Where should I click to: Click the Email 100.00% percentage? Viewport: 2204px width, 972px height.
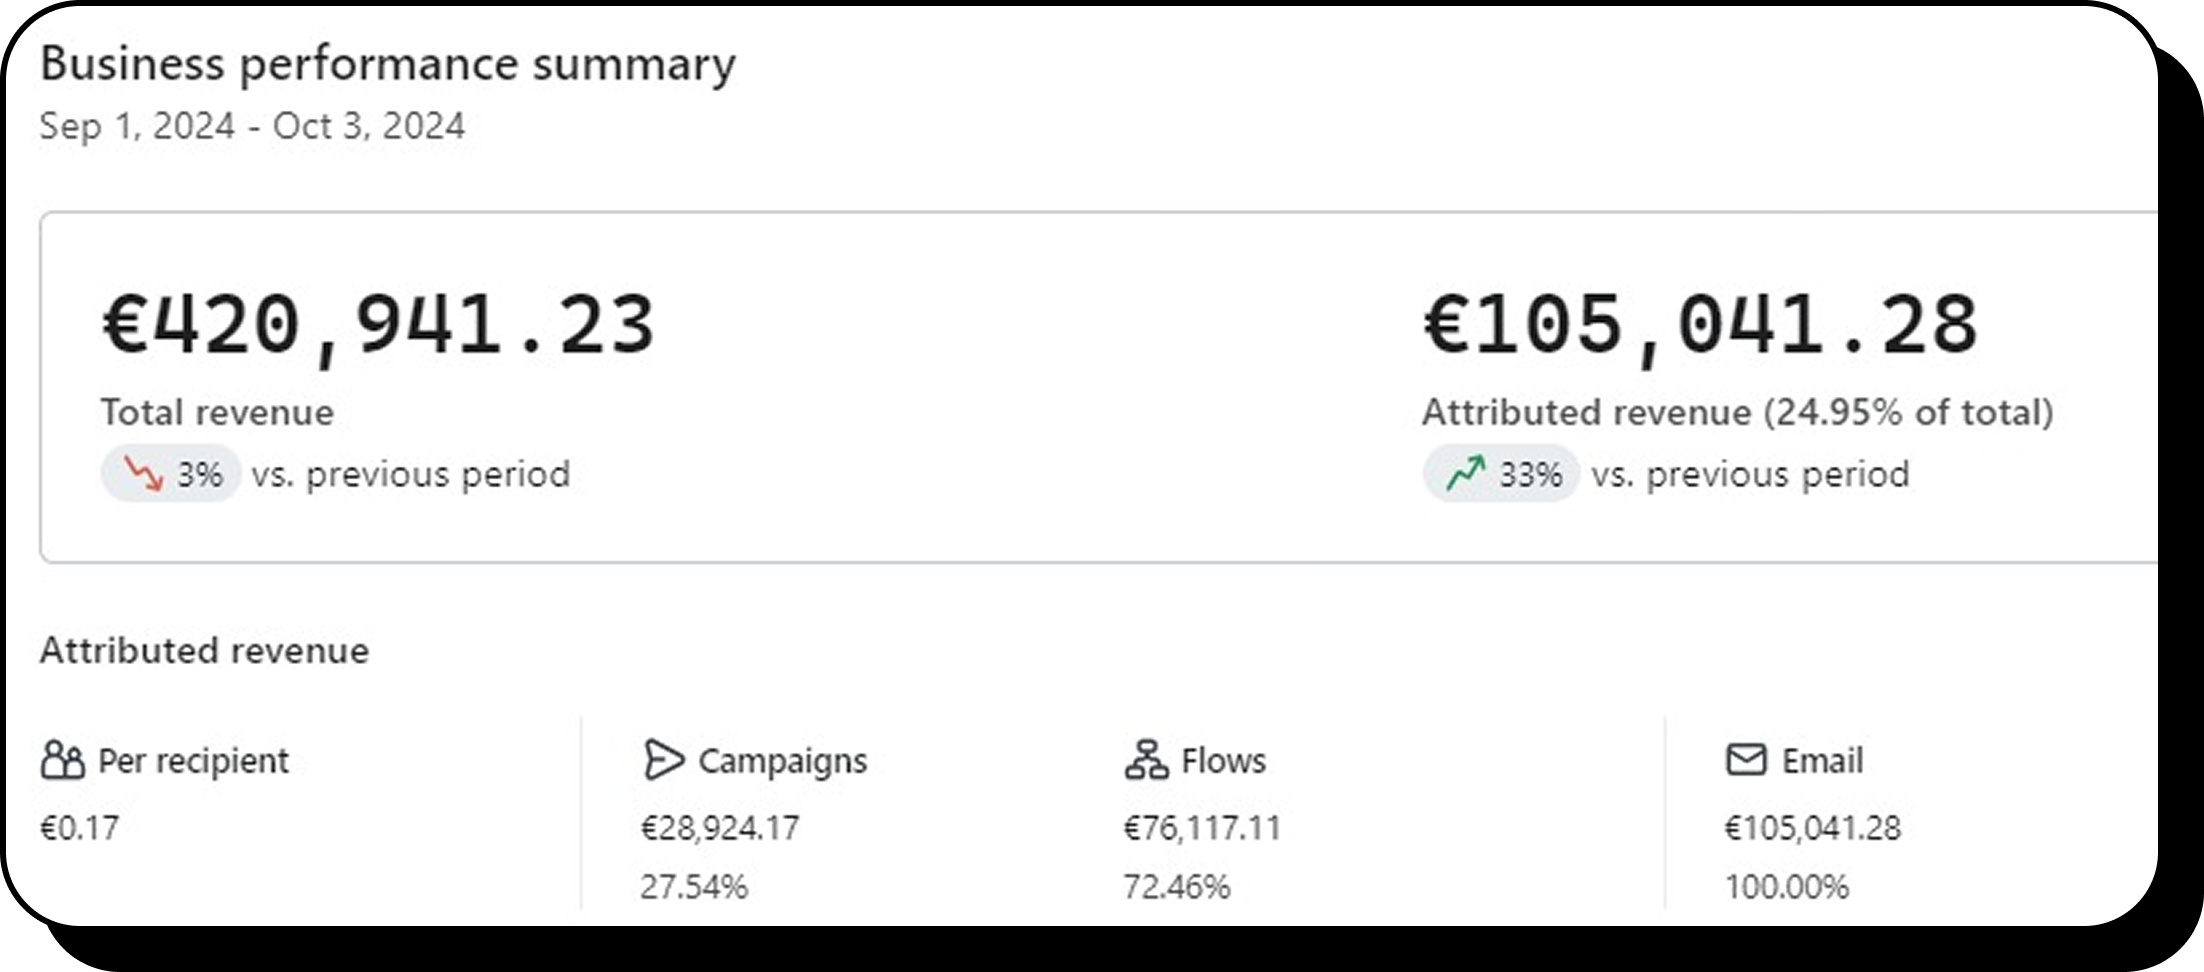[1787, 887]
